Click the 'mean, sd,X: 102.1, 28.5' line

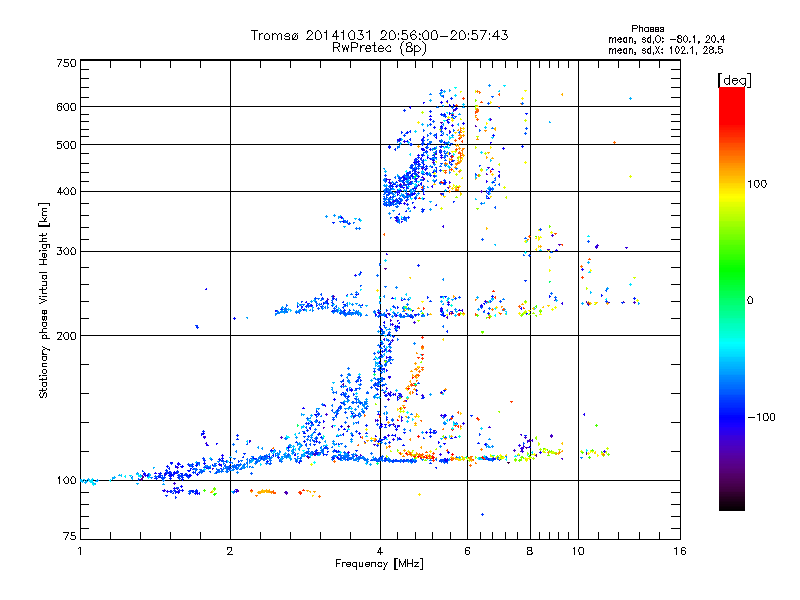coord(665,50)
